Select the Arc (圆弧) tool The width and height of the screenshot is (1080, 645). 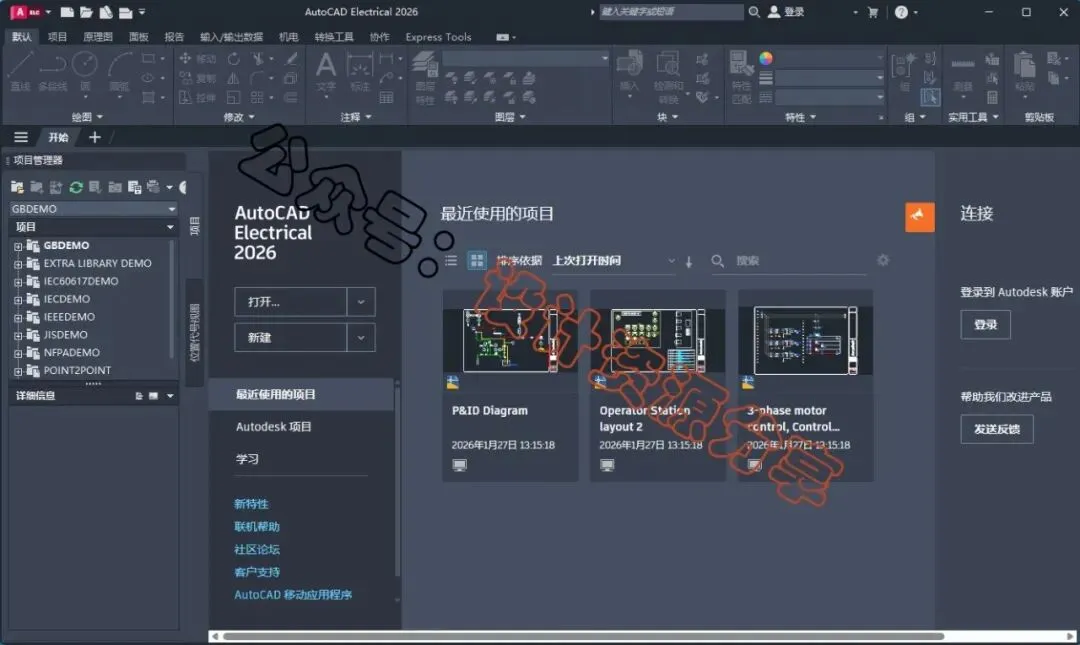[119, 70]
